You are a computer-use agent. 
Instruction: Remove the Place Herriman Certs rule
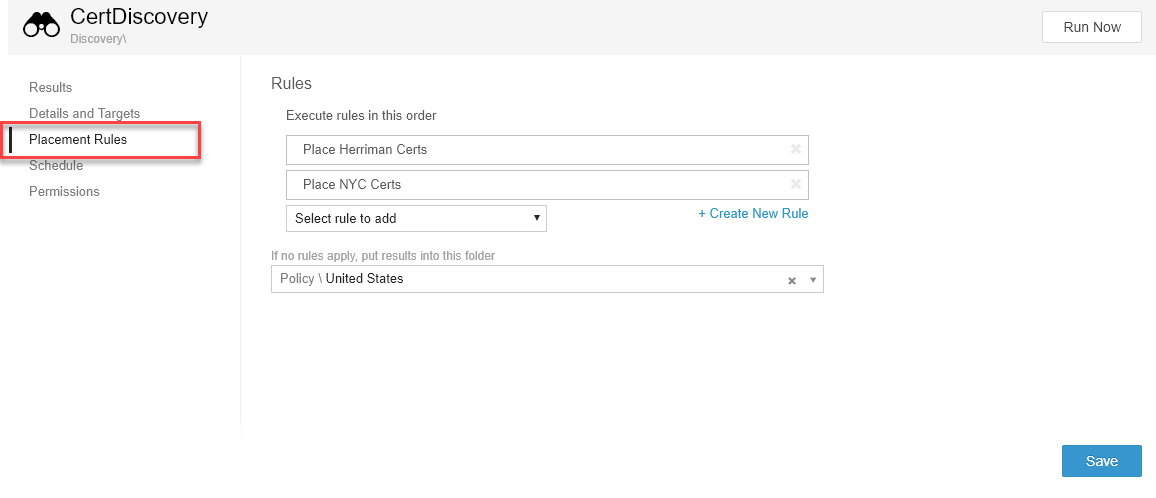click(x=796, y=149)
